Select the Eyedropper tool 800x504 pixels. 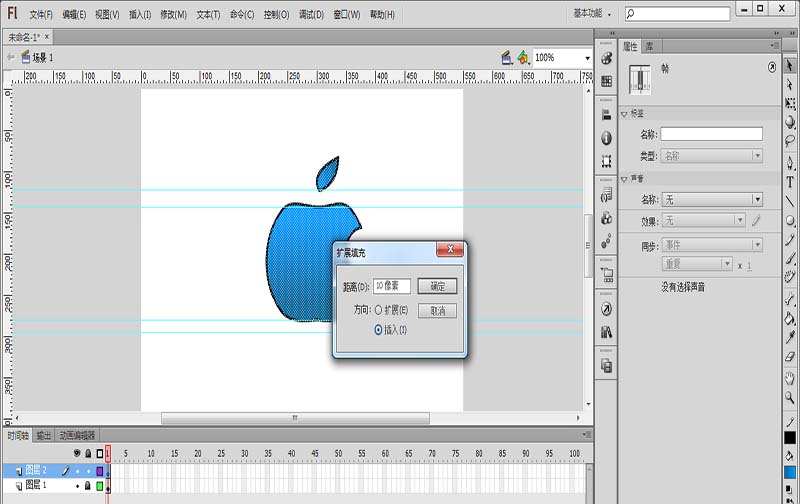(790, 337)
